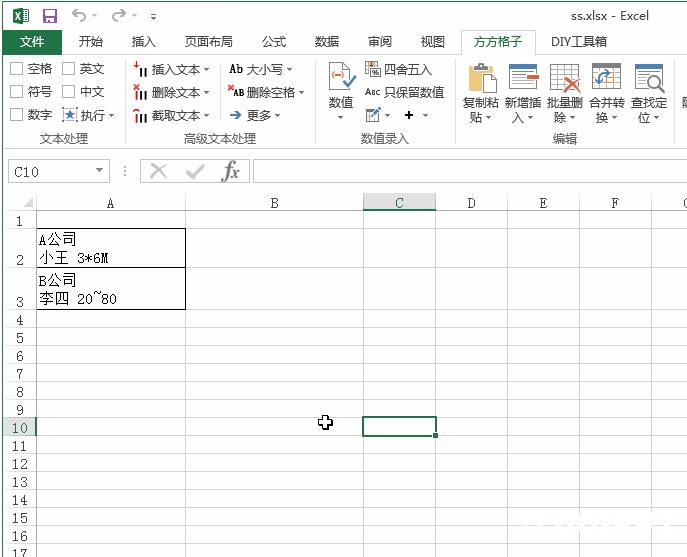The image size is (687, 557).
Task: Click the Undo arrow icon
Action: tap(79, 16)
